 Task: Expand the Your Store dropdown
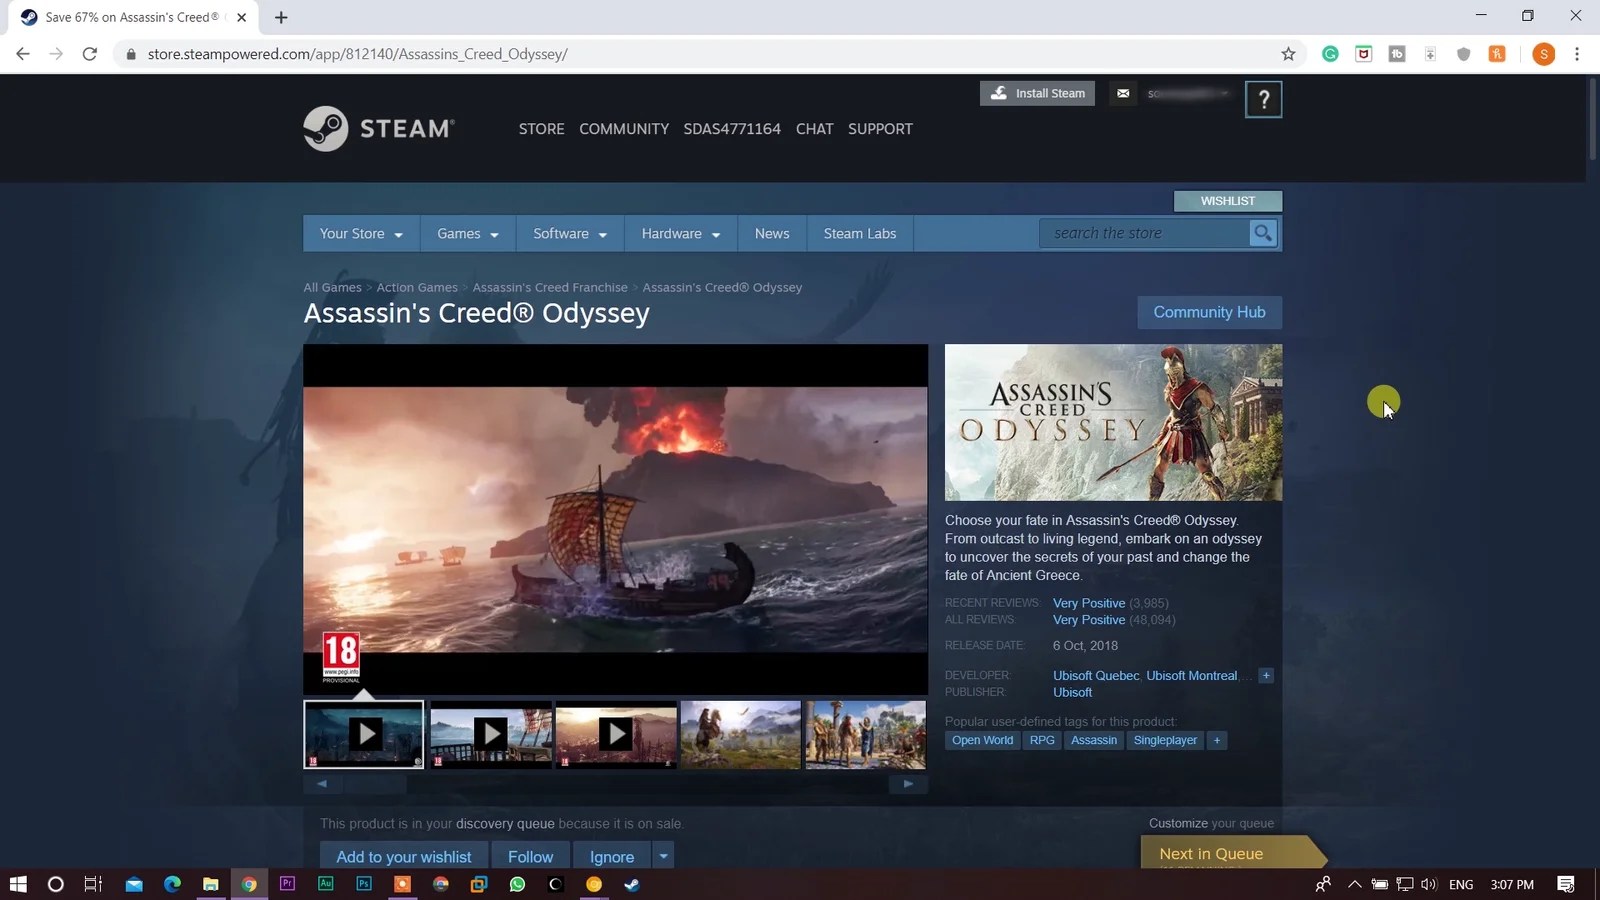(361, 233)
